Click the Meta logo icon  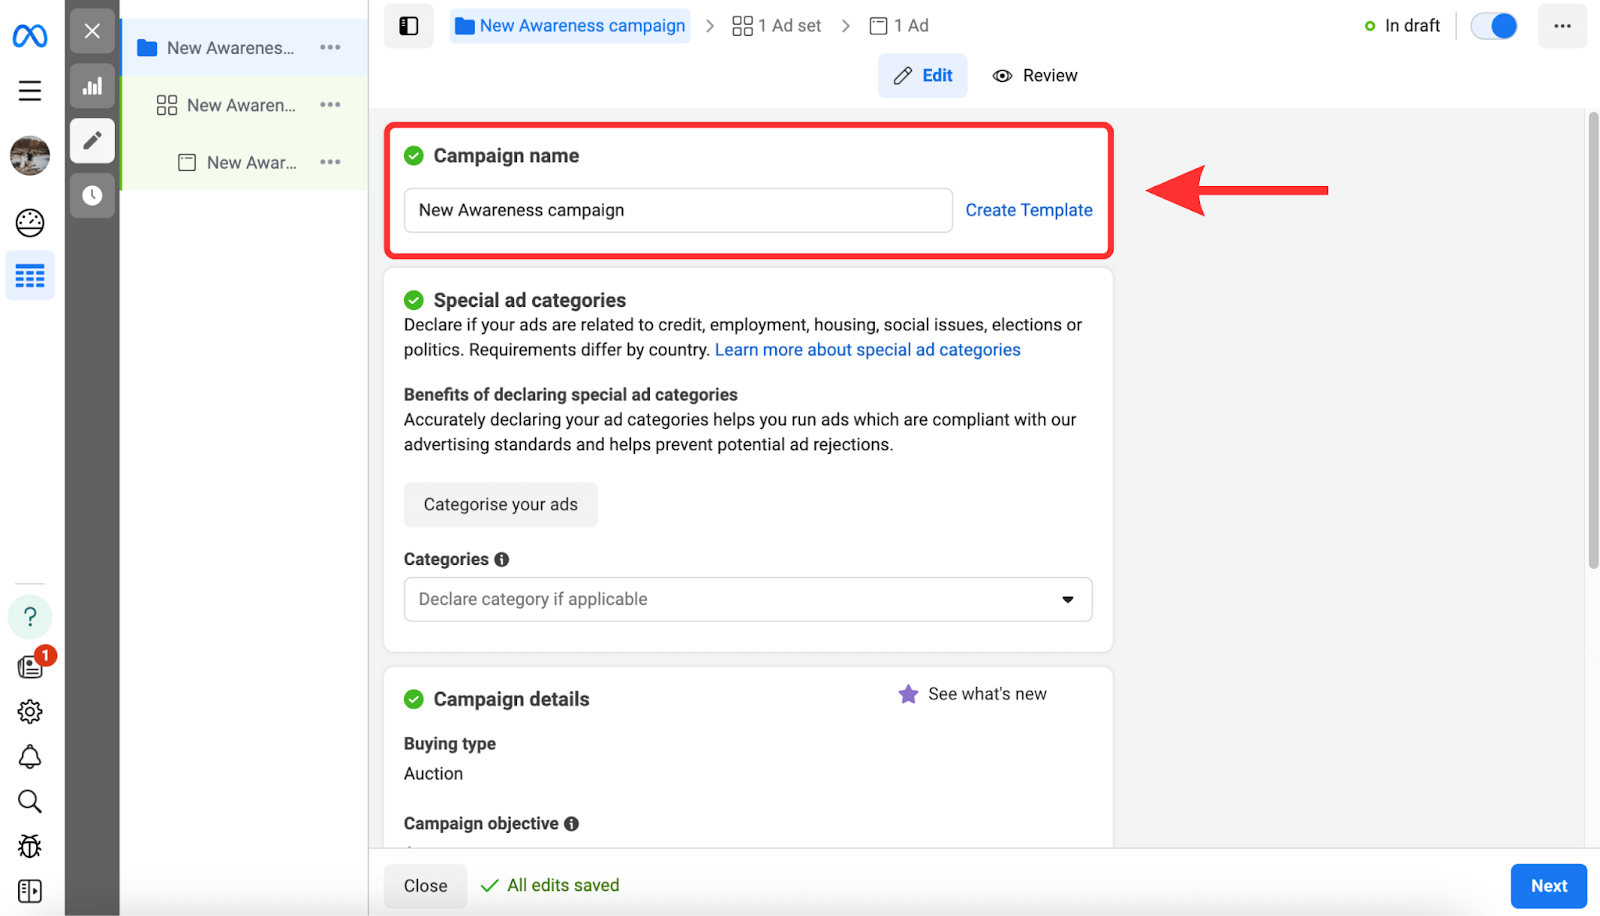pyautogui.click(x=30, y=36)
